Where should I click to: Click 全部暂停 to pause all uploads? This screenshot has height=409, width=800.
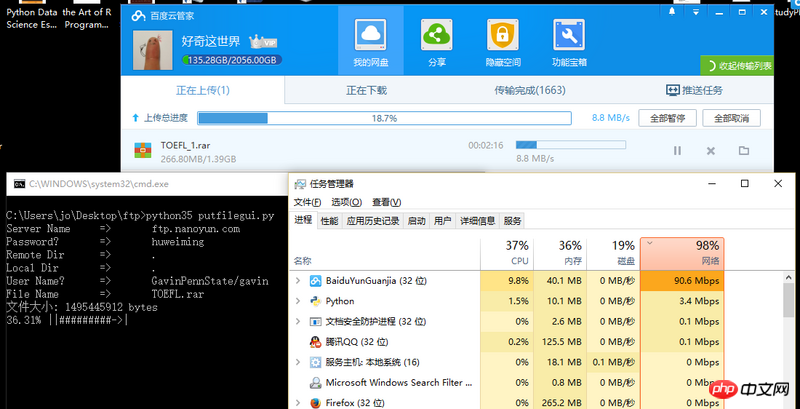click(668, 118)
